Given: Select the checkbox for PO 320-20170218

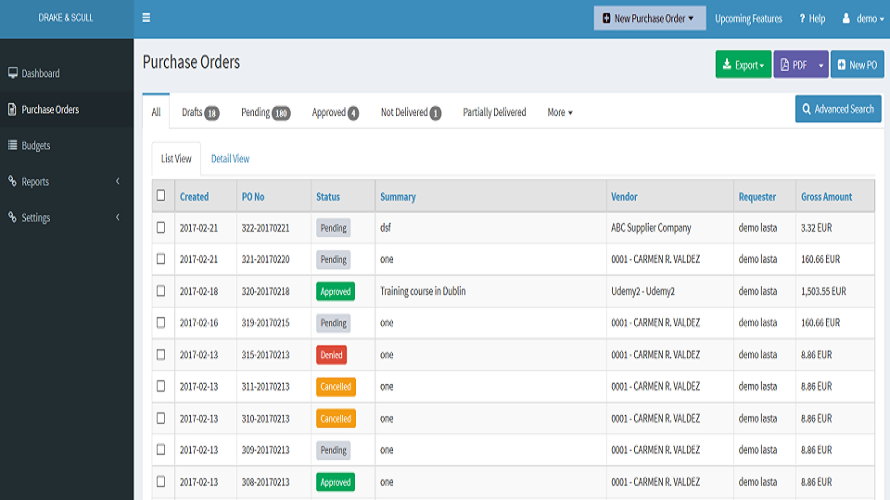Looking at the screenshot, I should pyautogui.click(x=161, y=291).
